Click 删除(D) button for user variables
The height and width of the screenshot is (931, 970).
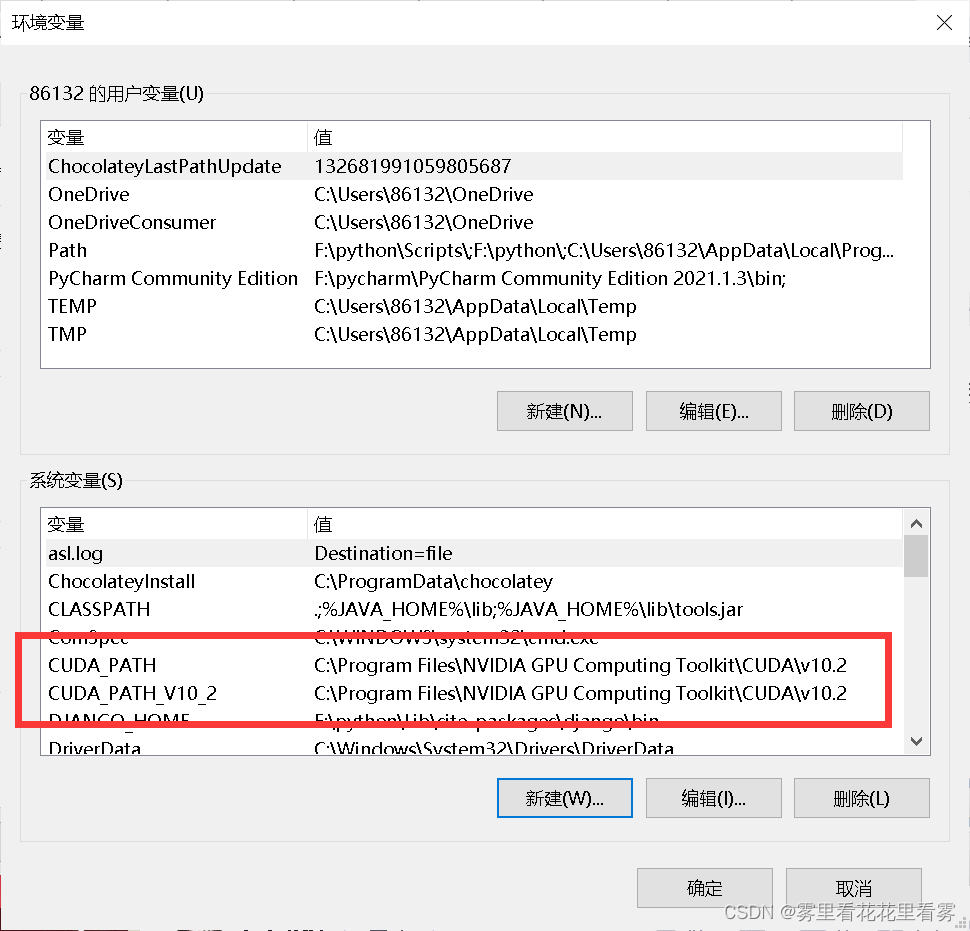861,411
